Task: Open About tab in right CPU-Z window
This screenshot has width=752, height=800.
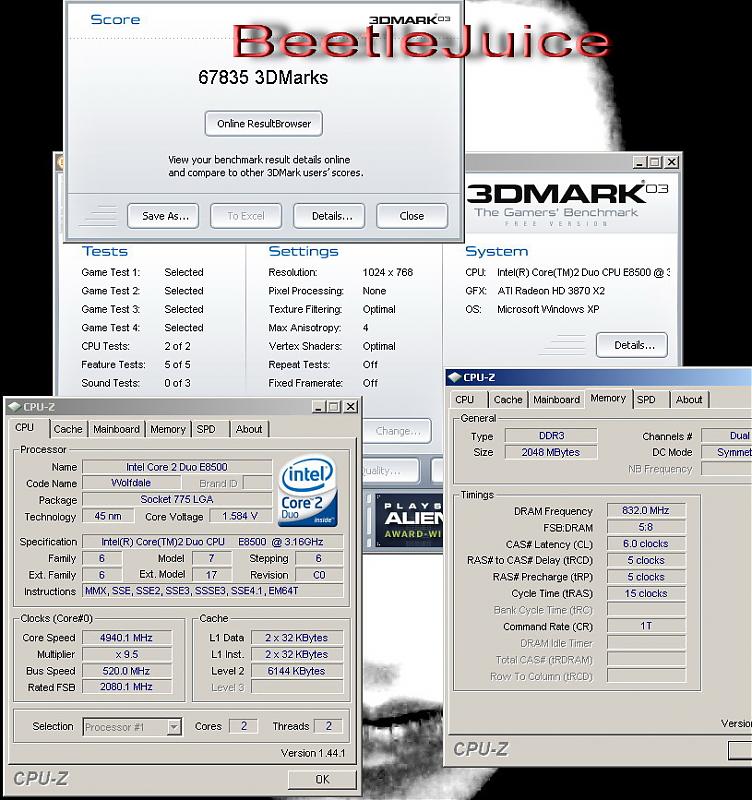Action: click(689, 399)
